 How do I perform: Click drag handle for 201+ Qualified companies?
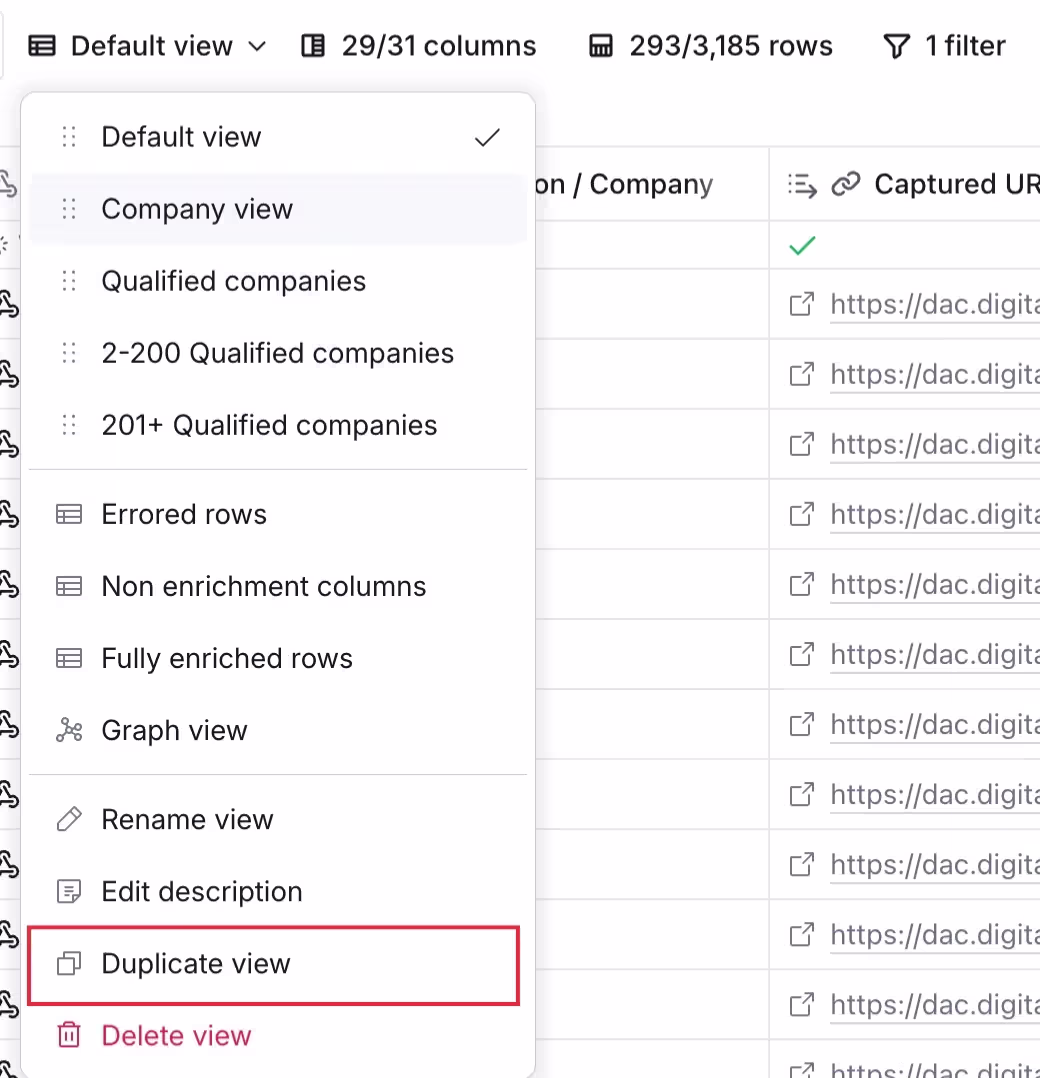pyautogui.click(x=69, y=426)
